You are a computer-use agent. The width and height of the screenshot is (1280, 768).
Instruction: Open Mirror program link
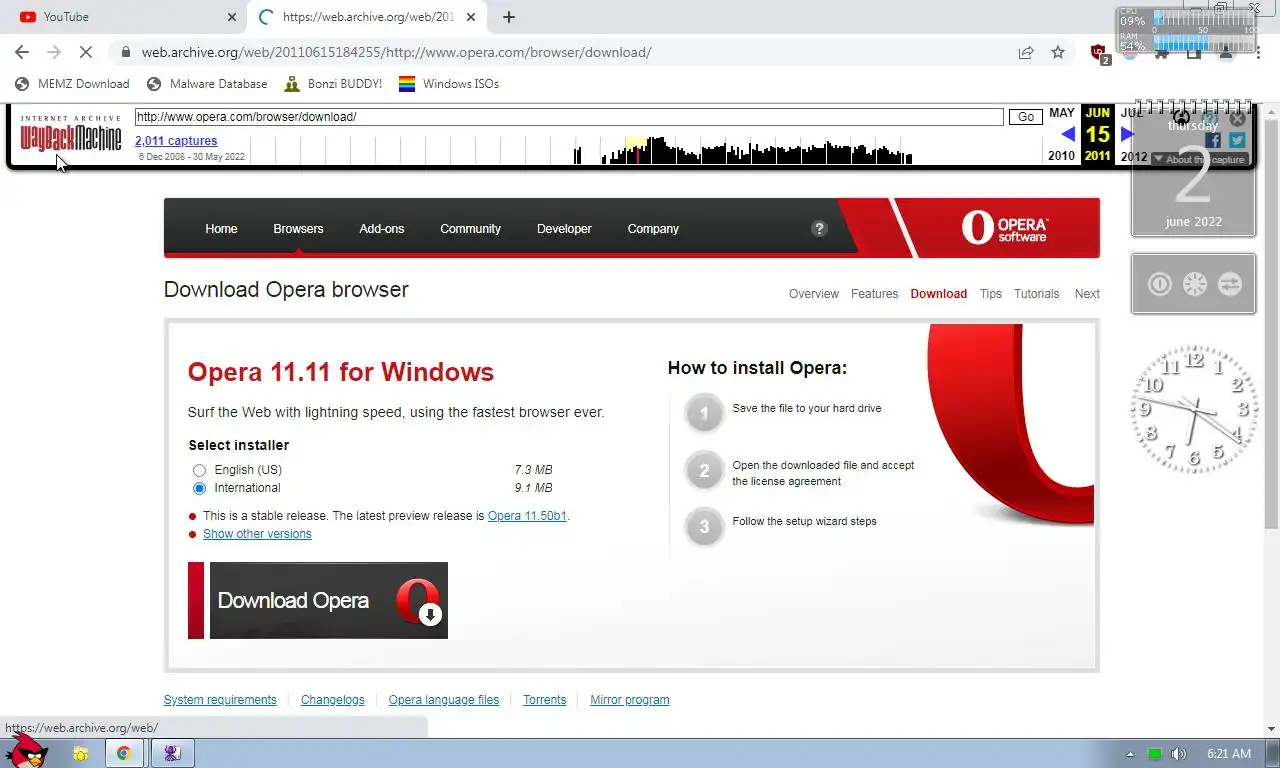pos(630,700)
